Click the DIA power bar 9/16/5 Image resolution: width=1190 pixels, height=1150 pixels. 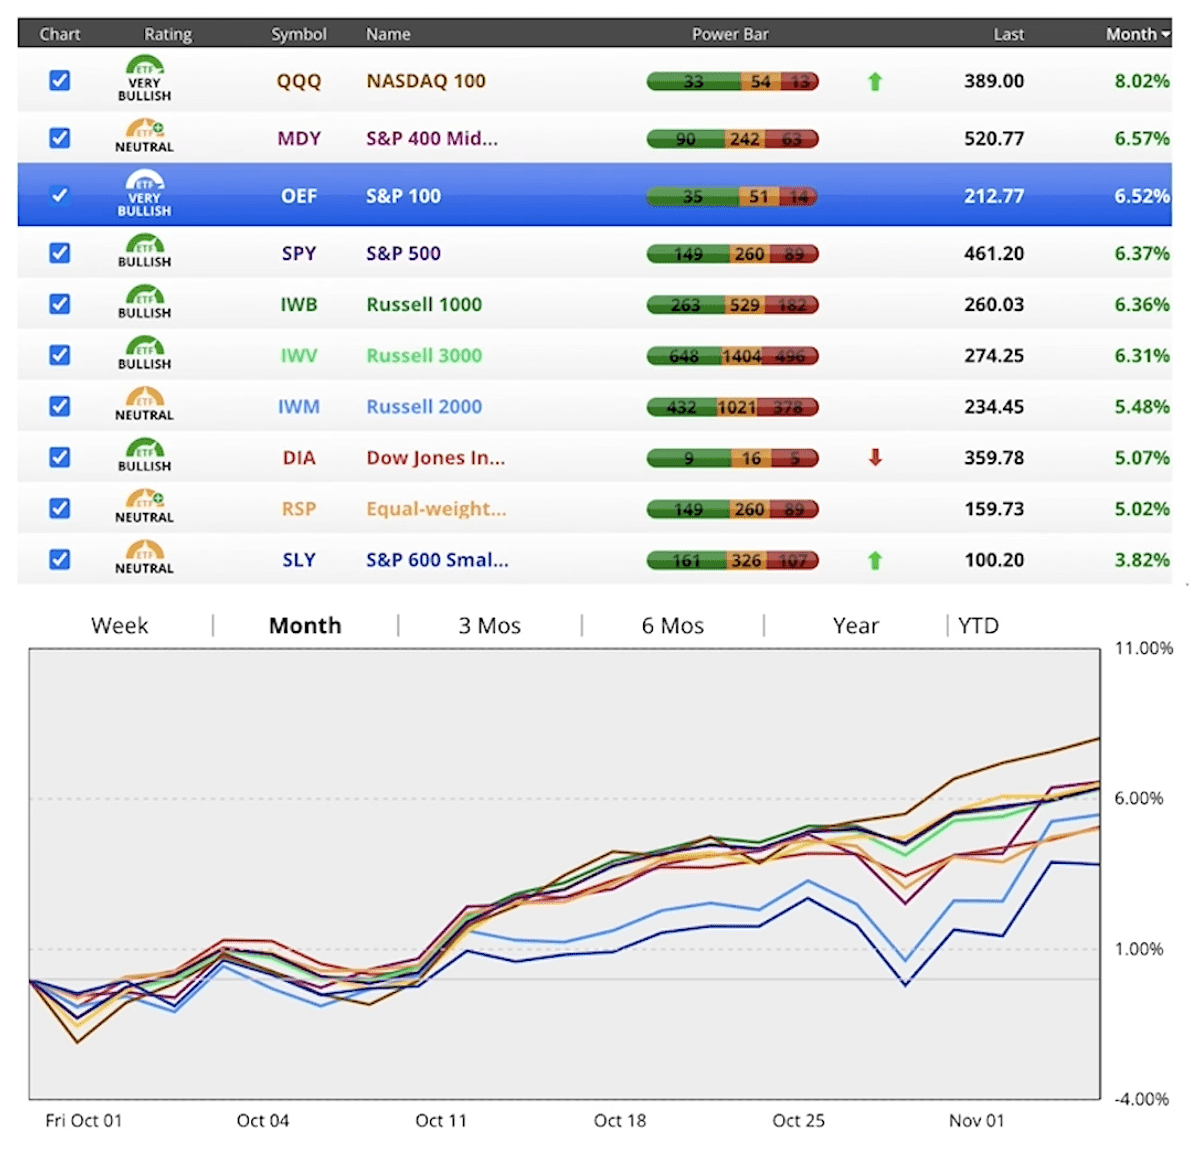tap(732, 458)
